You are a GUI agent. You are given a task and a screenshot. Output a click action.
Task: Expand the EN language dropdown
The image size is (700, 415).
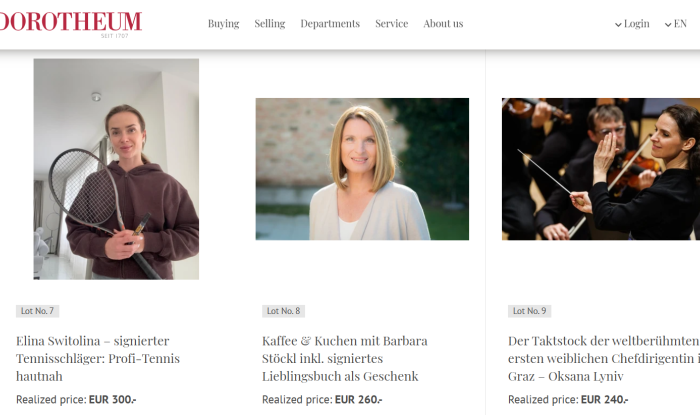(x=675, y=24)
